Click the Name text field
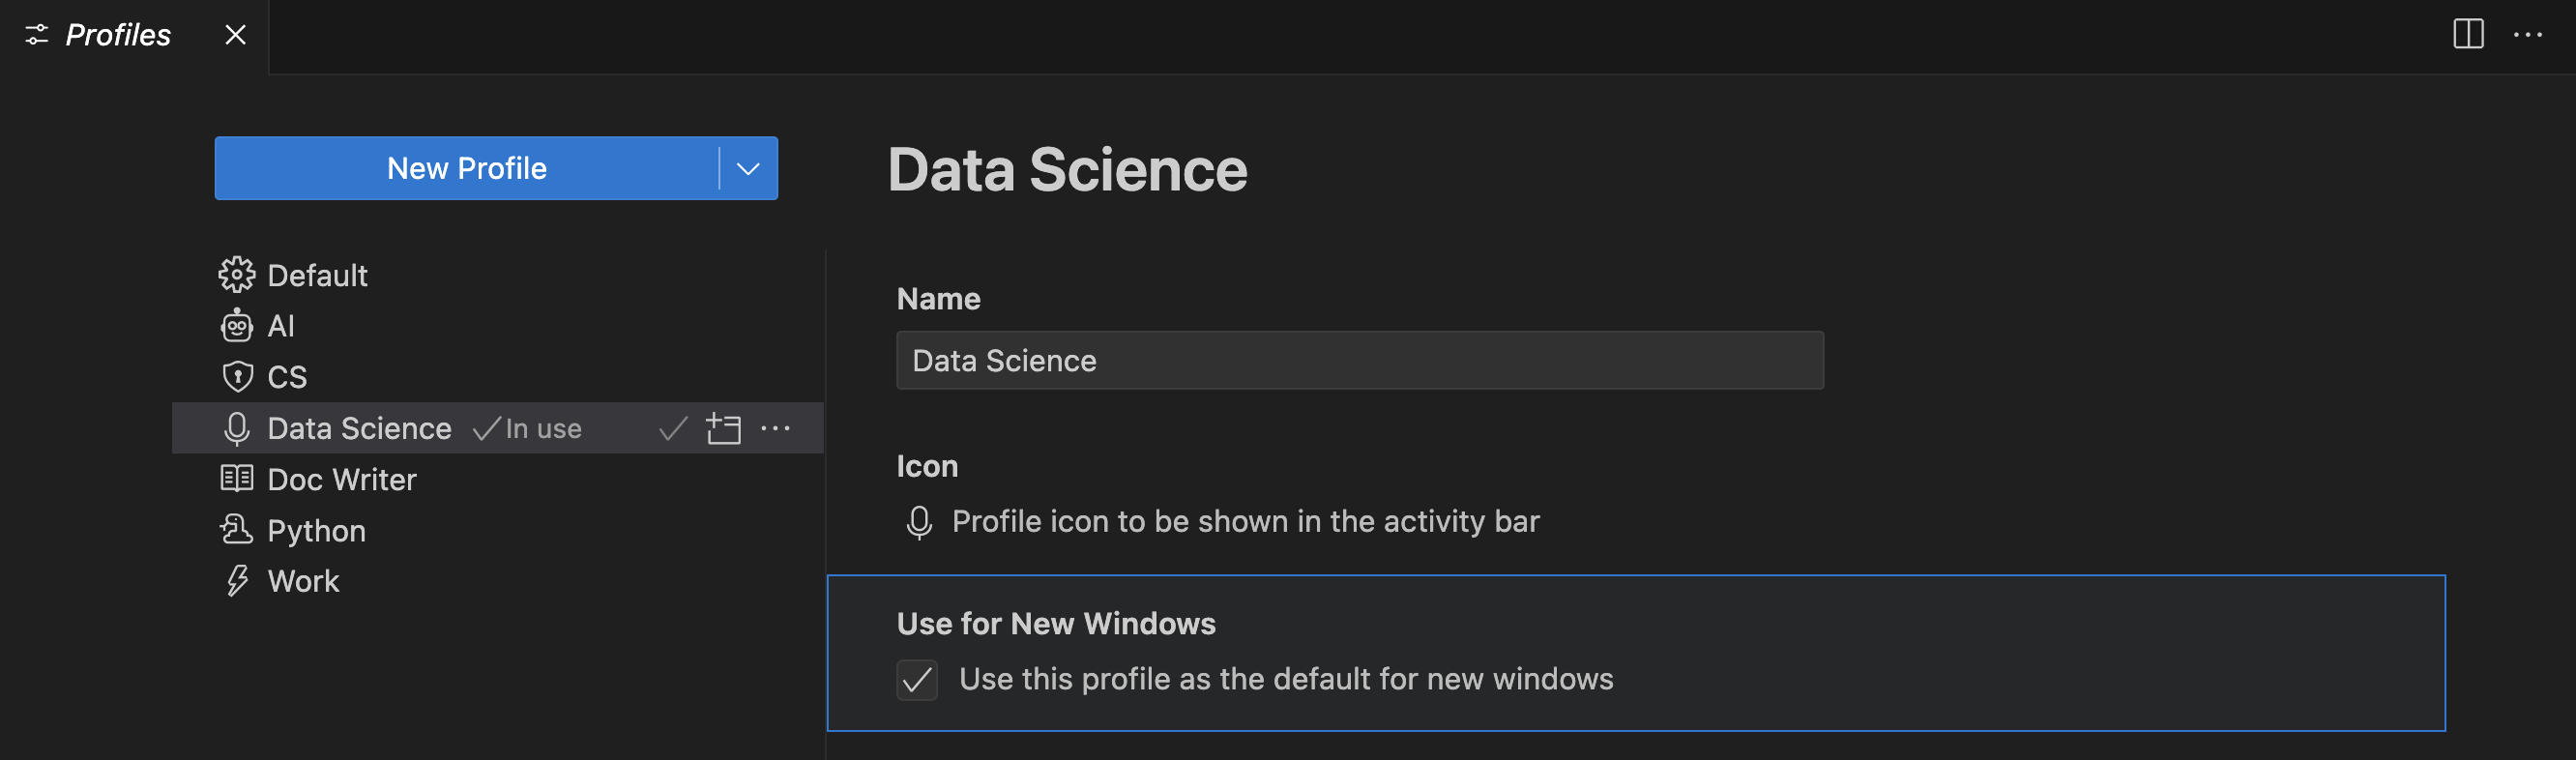Image resolution: width=2576 pixels, height=760 pixels. 1359,361
